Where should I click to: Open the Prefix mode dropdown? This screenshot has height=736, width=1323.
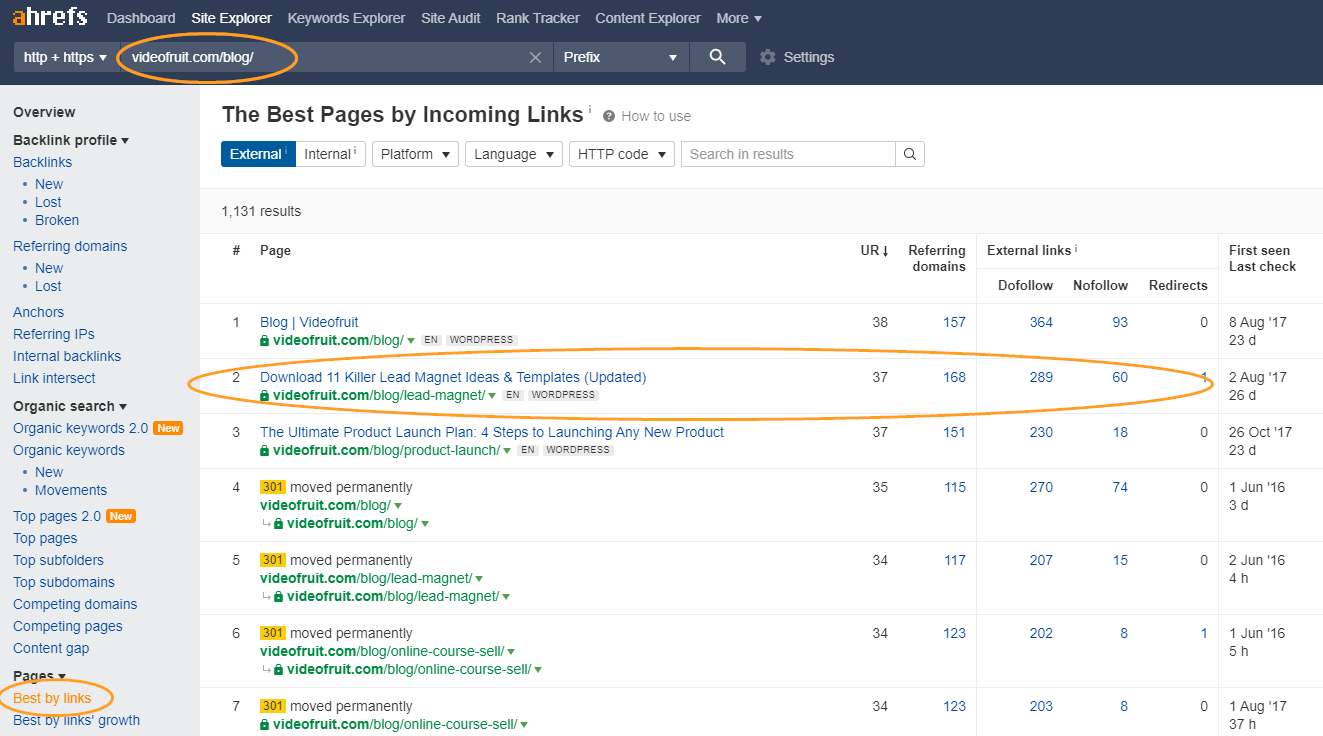click(x=620, y=57)
